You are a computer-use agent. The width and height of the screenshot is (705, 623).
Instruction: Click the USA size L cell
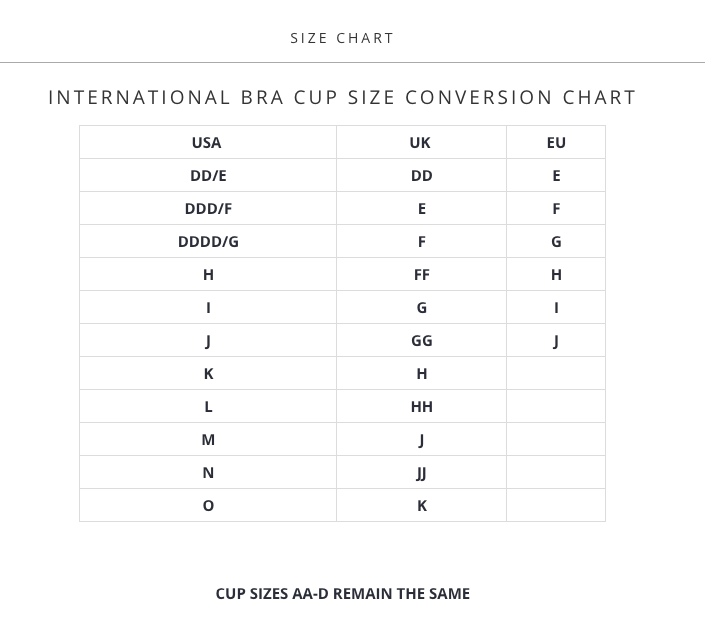tap(208, 406)
